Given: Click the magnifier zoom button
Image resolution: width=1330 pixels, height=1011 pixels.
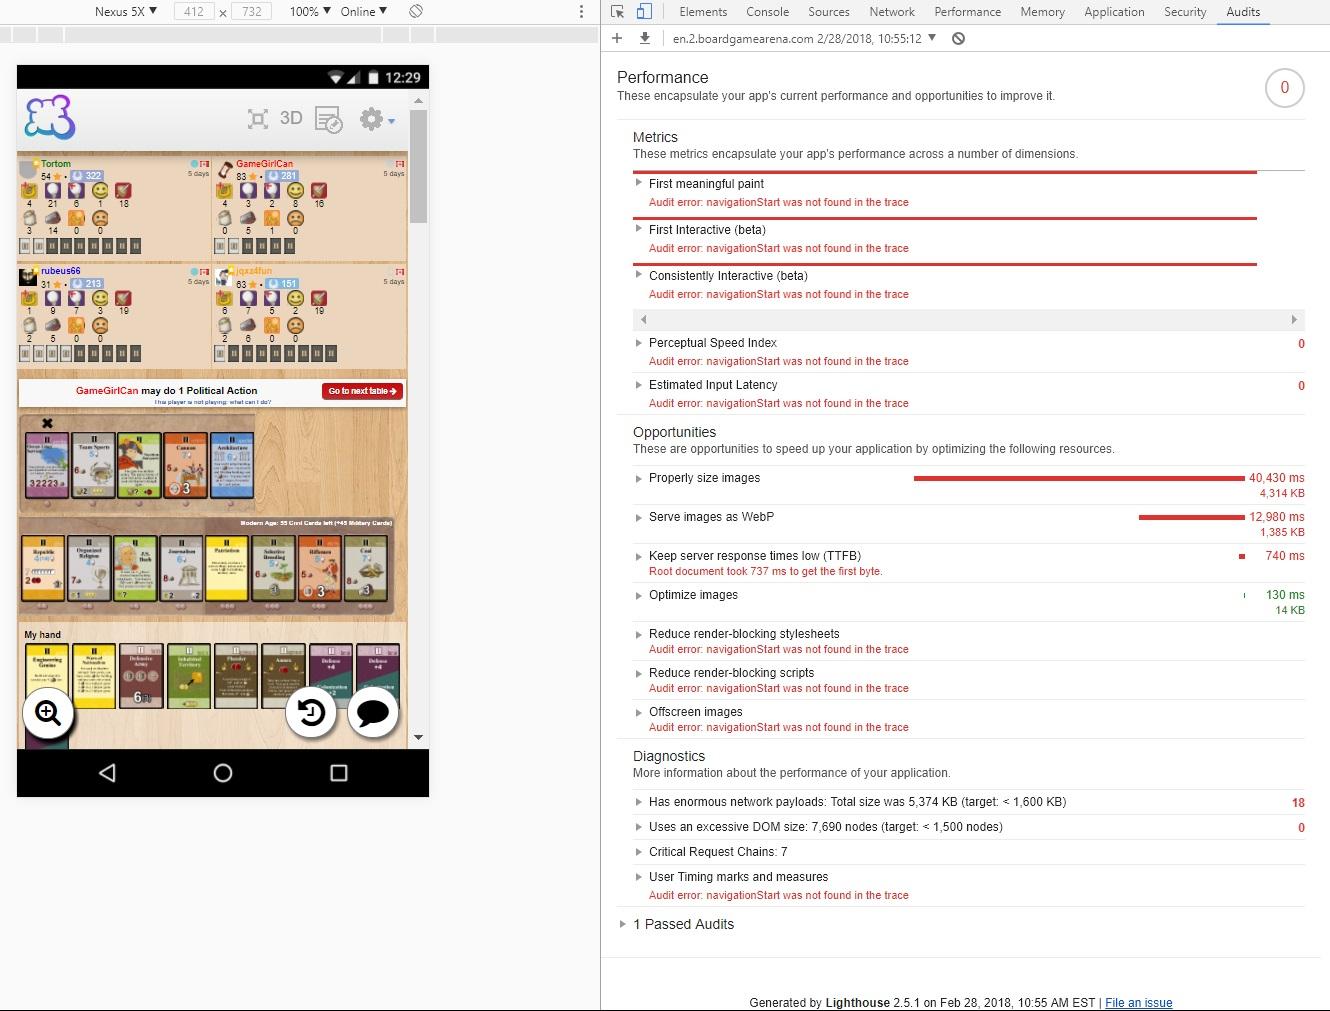Looking at the screenshot, I should 48,713.
